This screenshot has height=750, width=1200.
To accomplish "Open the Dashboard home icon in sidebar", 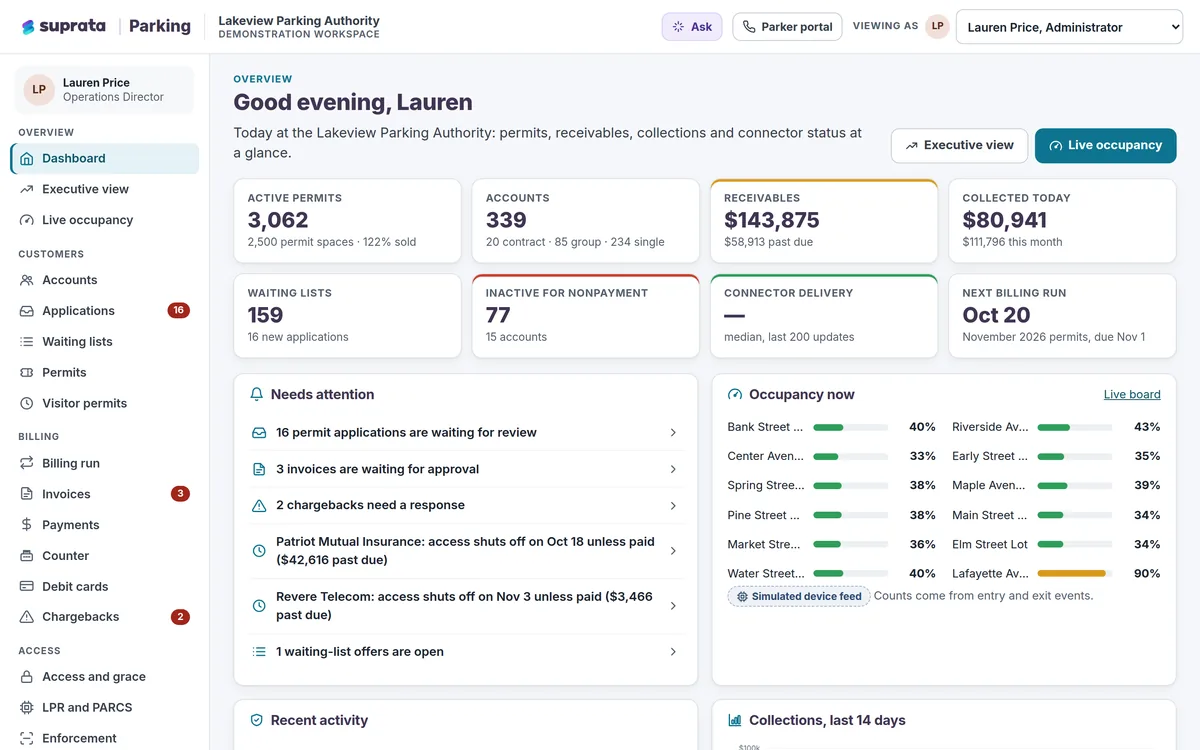I will click(27, 158).
